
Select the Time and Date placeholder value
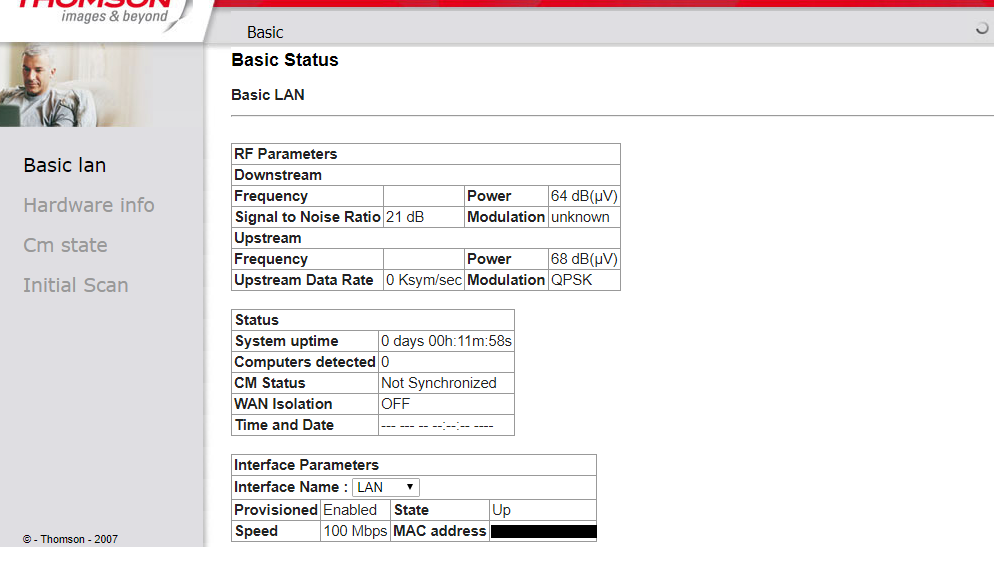437,425
